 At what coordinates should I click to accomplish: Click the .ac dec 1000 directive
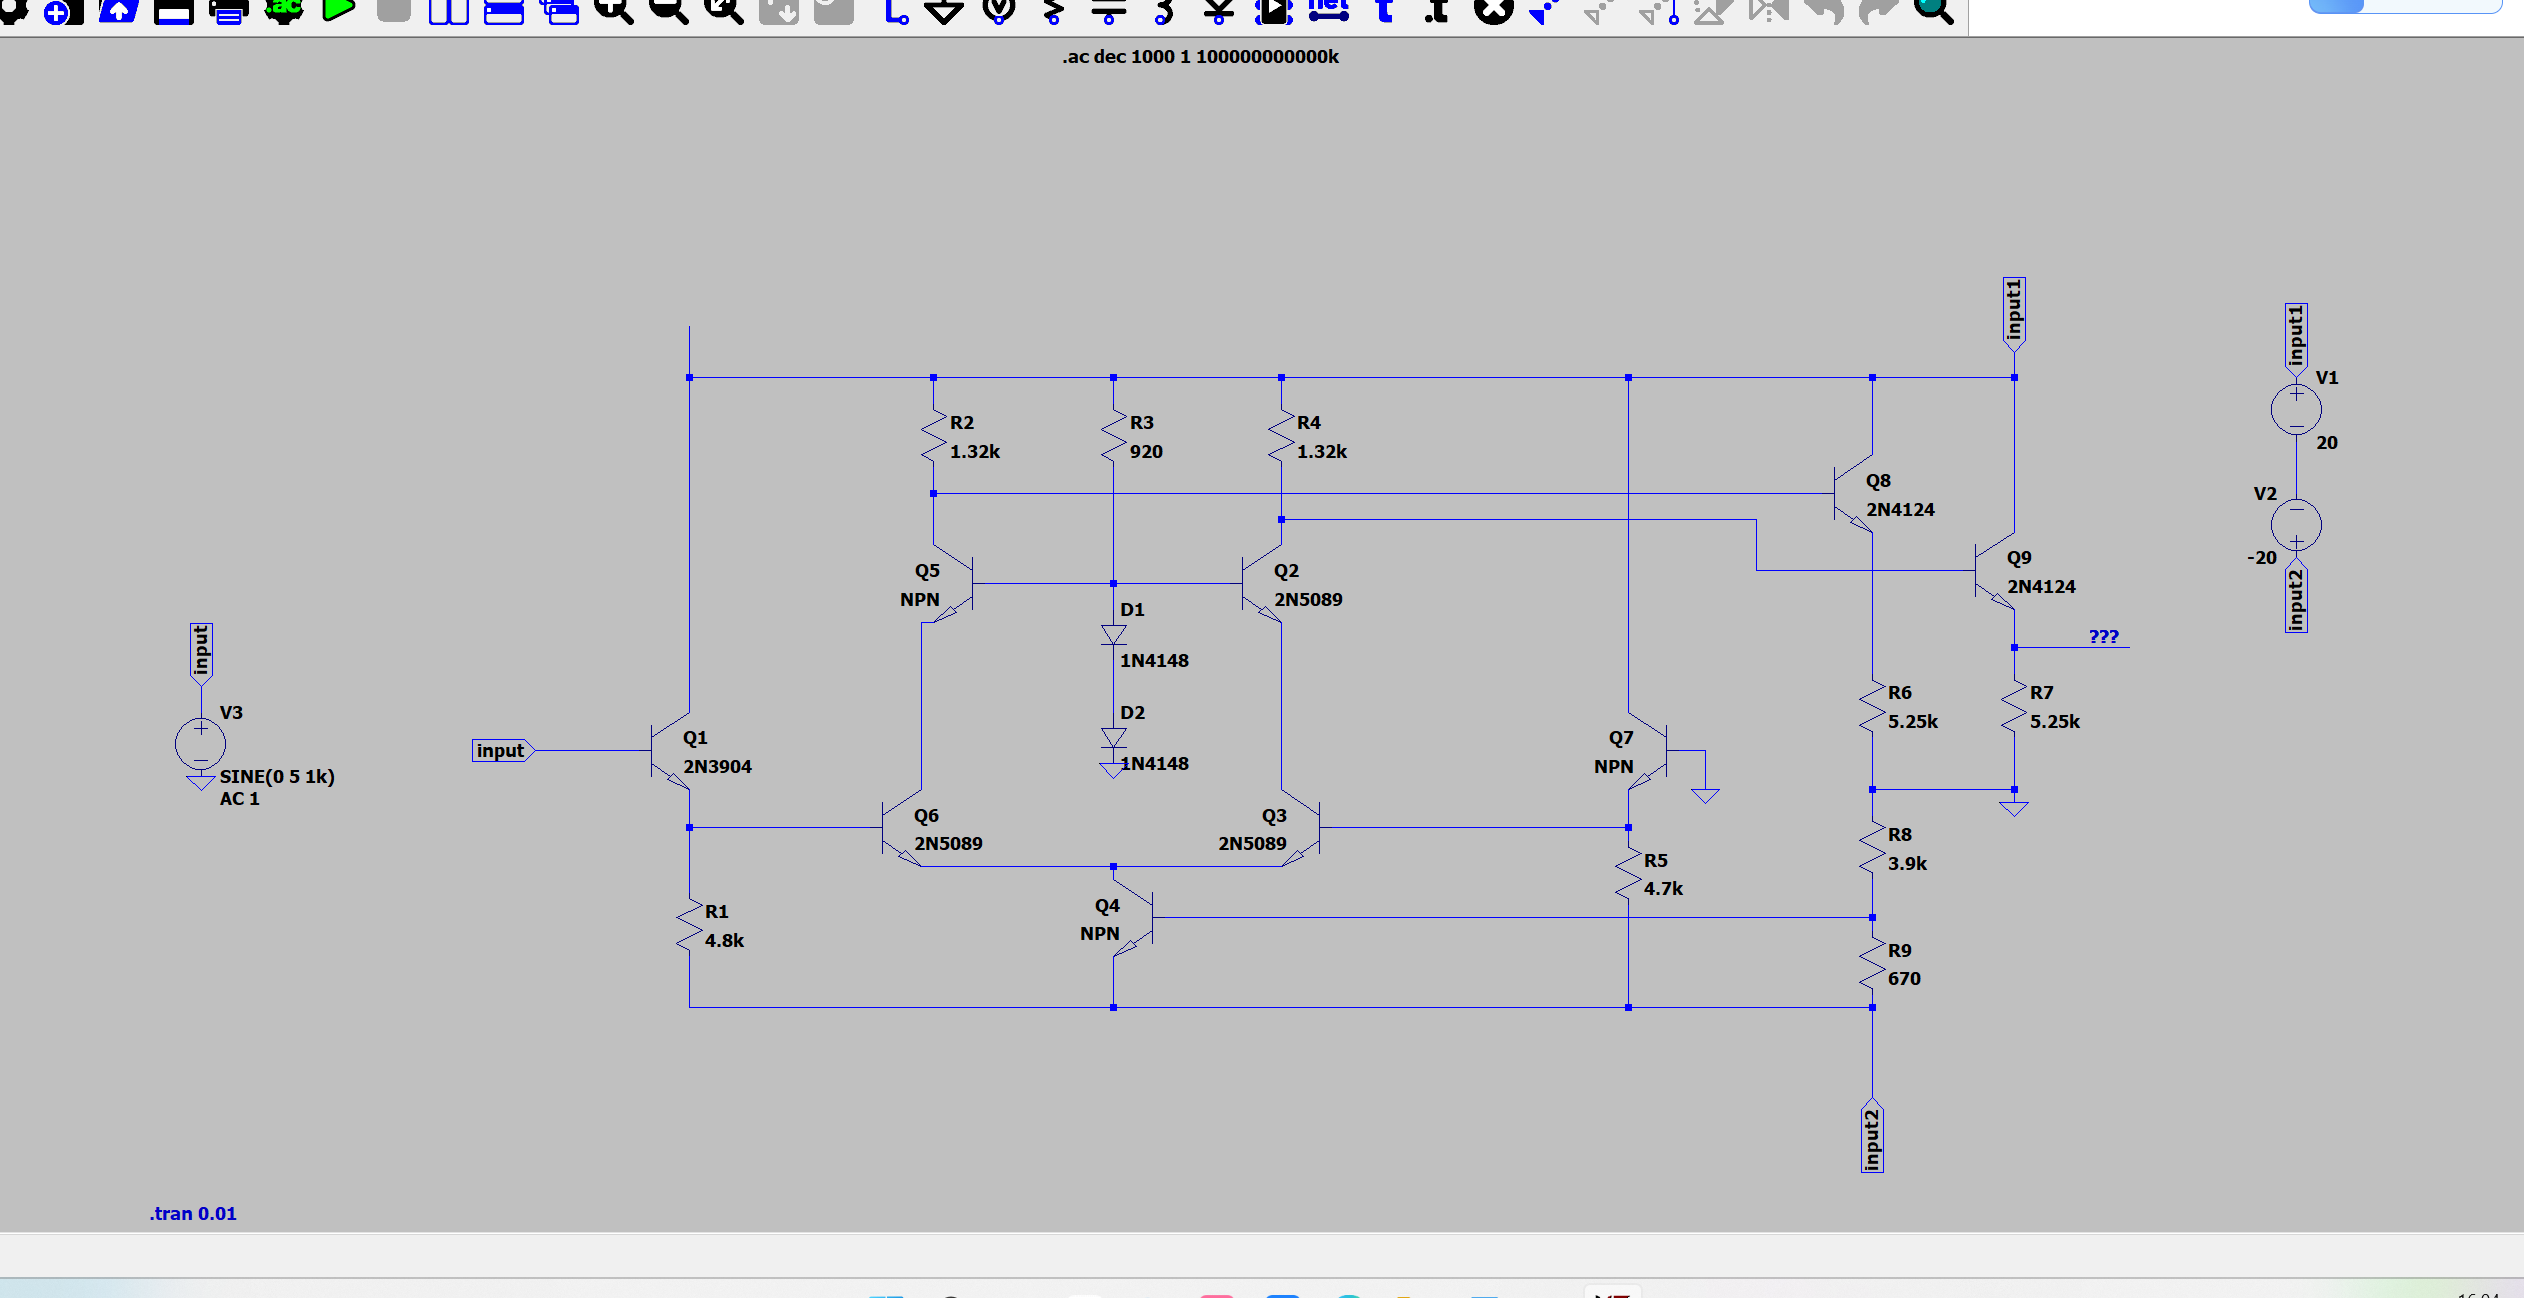pyautogui.click(x=1200, y=57)
